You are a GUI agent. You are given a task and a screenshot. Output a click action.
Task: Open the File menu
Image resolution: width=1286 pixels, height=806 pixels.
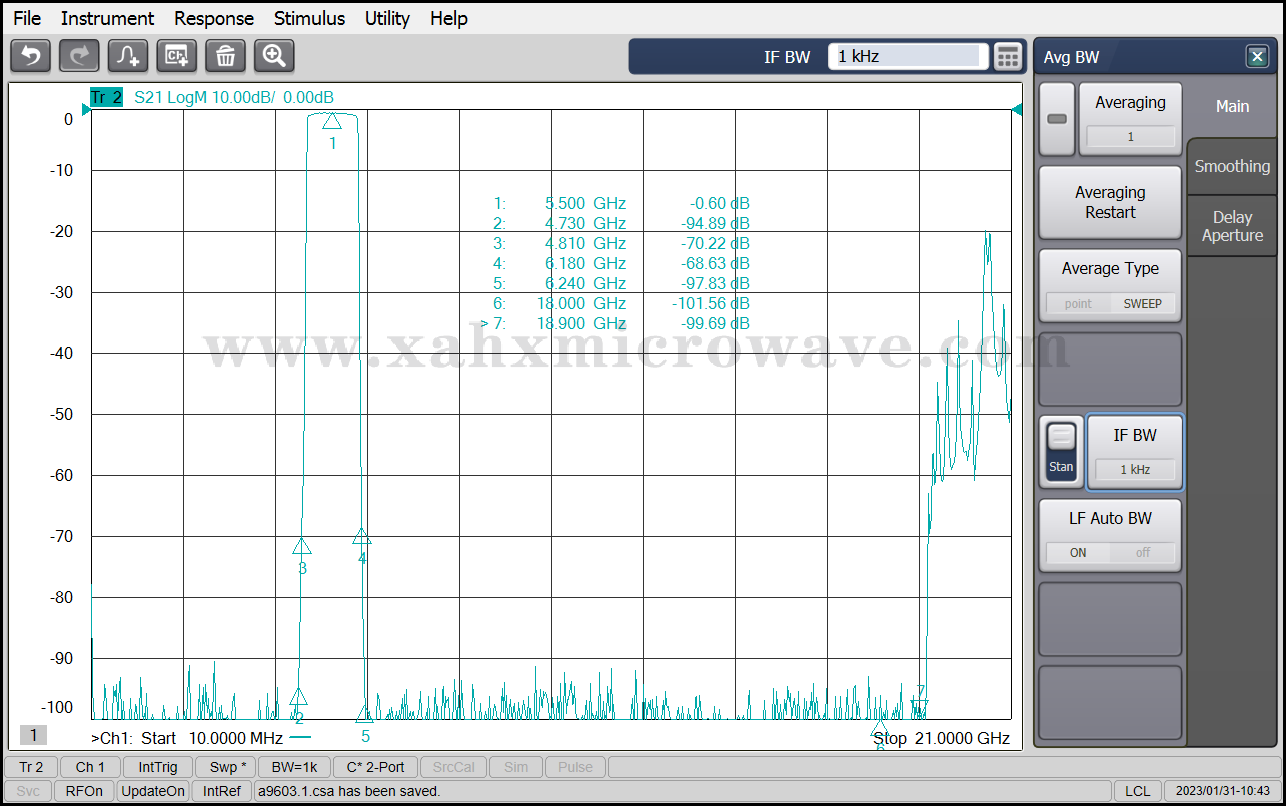pos(27,18)
